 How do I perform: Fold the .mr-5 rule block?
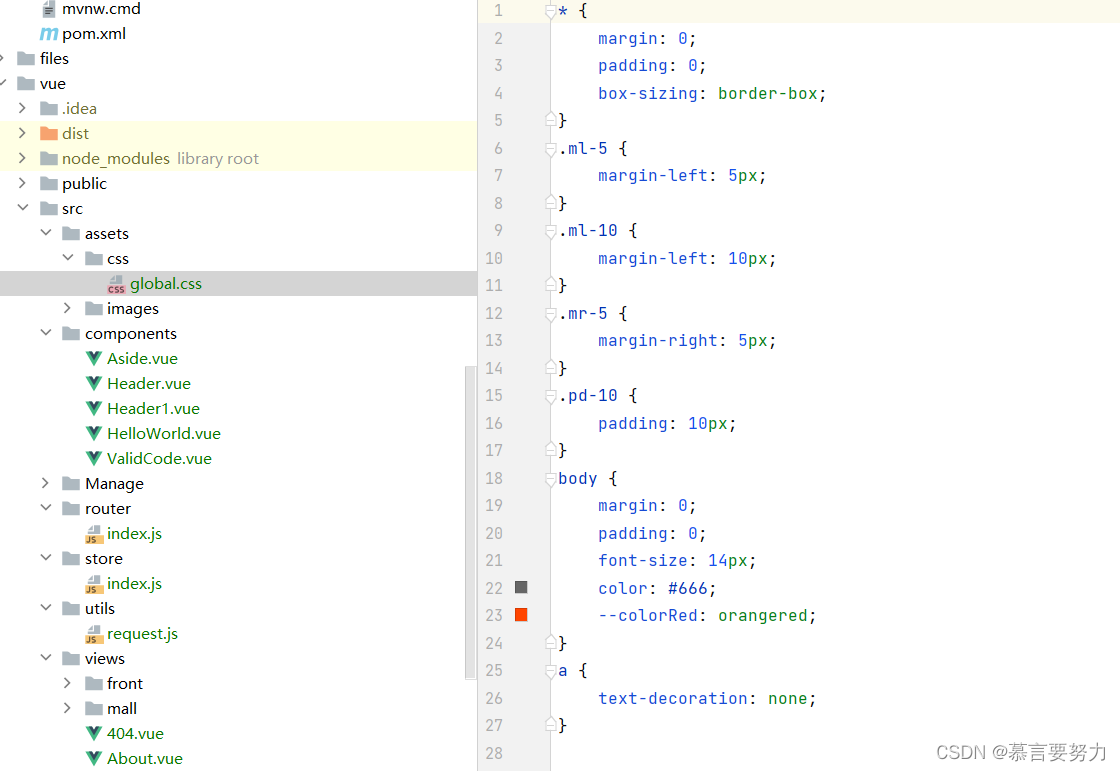tap(551, 314)
